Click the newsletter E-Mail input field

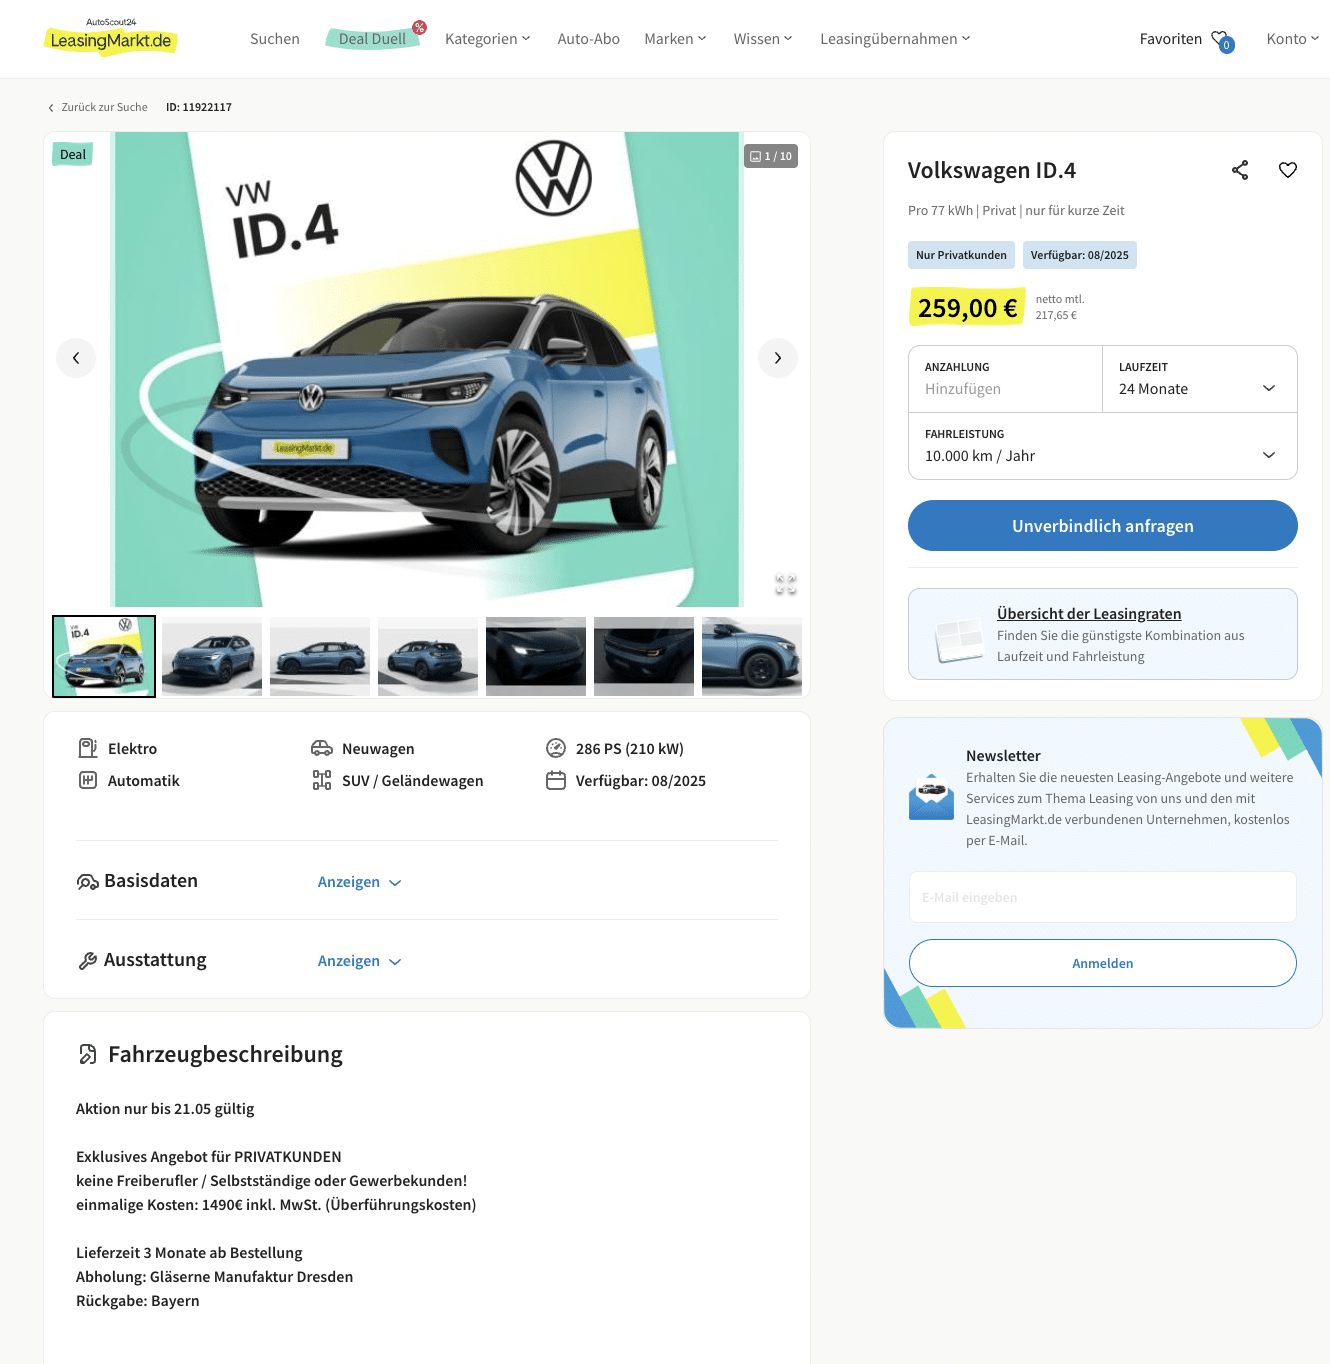point(1103,897)
